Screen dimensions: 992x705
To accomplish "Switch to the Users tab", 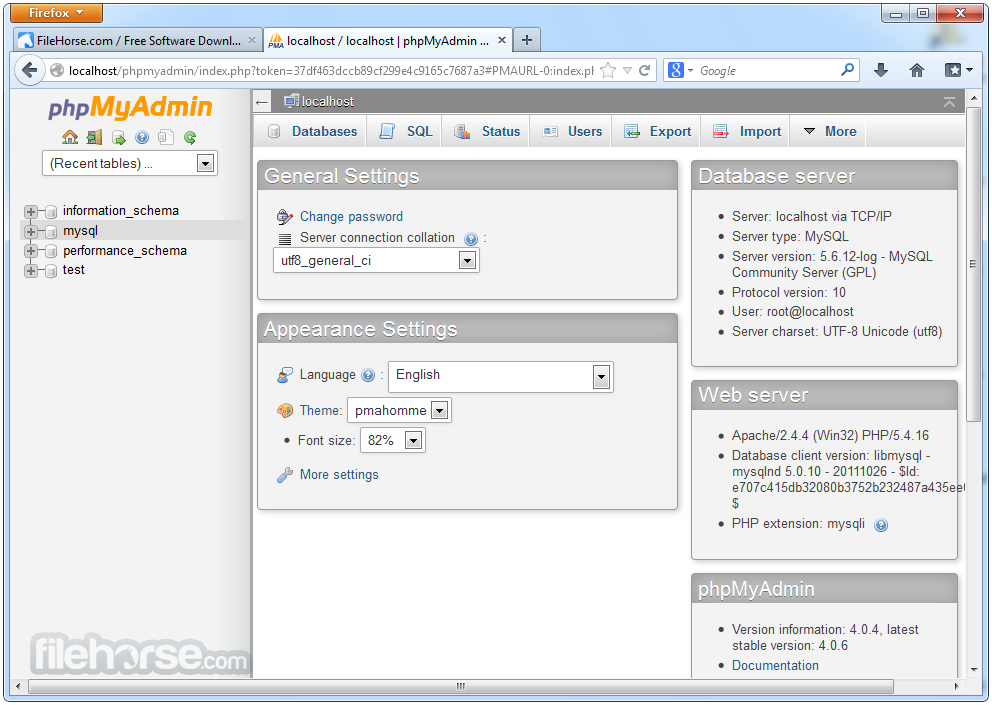I will (x=571, y=131).
